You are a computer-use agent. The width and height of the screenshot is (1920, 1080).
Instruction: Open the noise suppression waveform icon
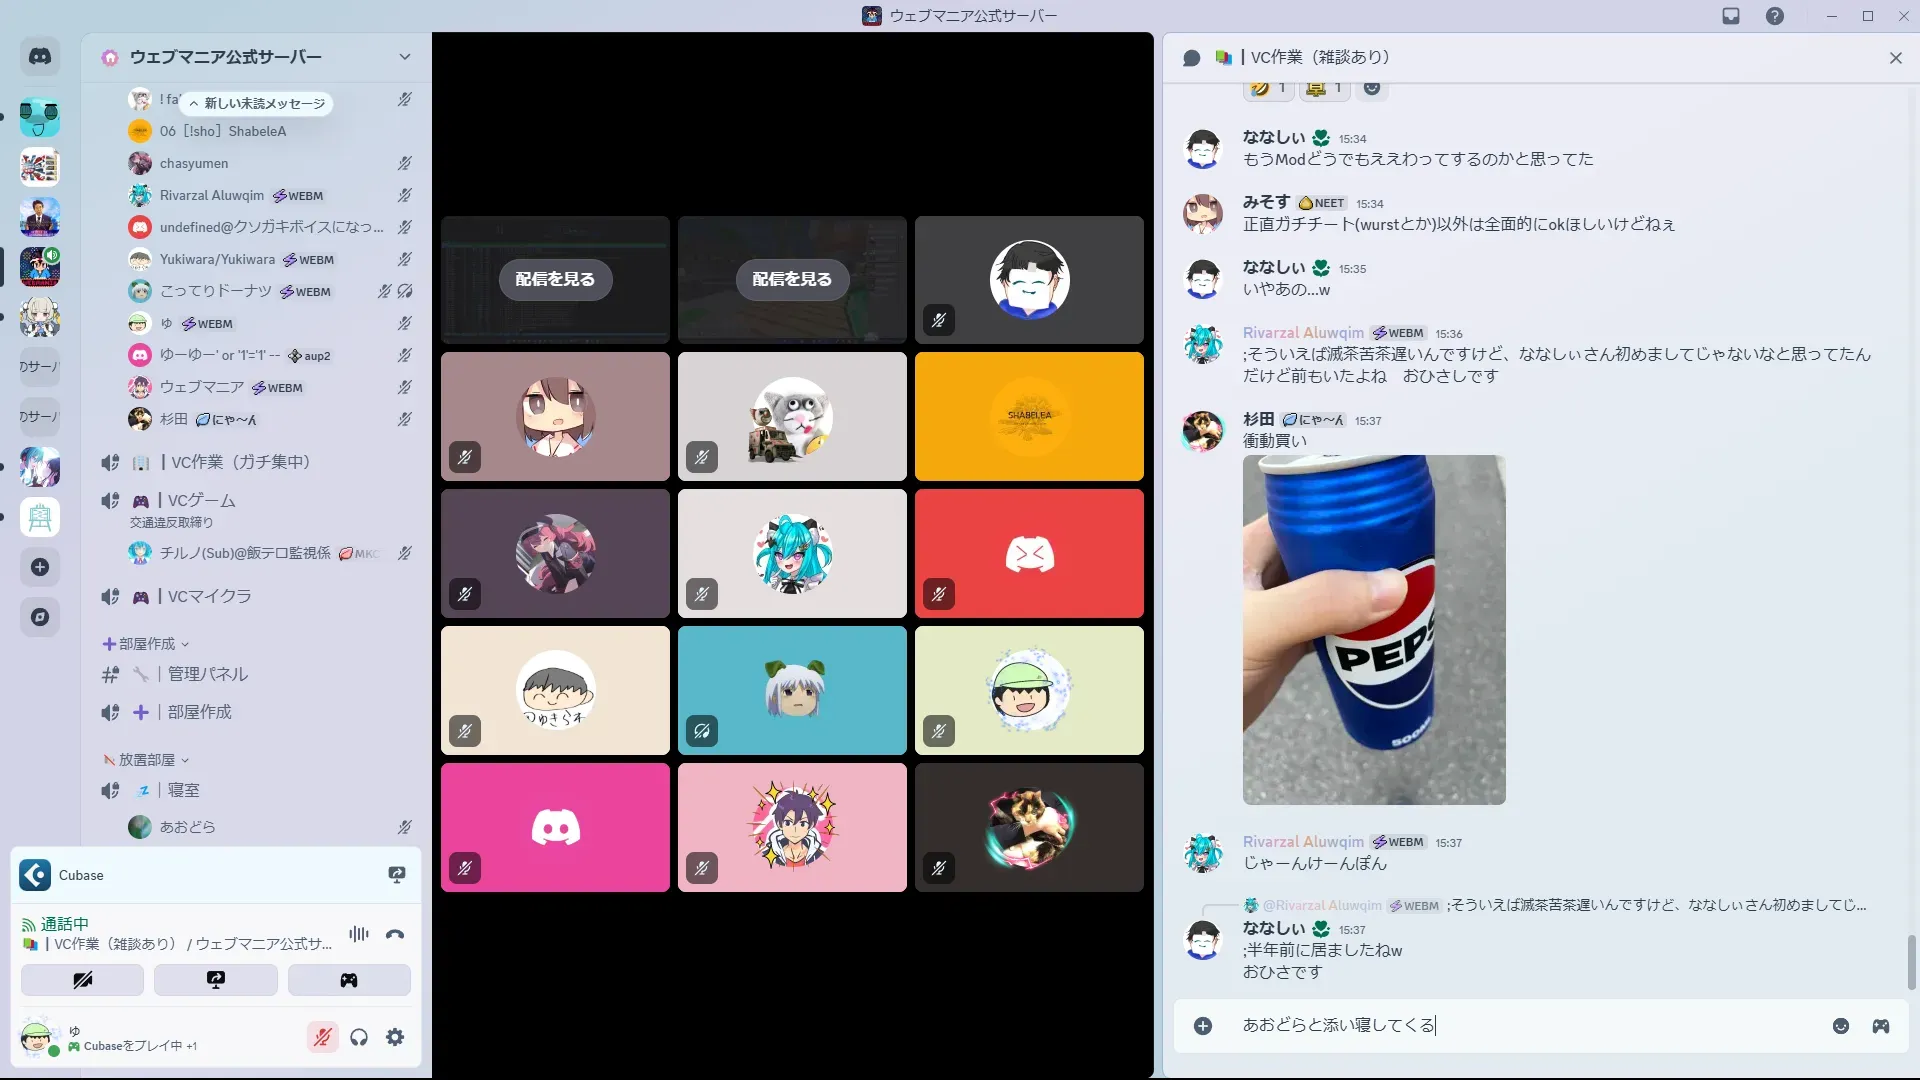pos(358,934)
